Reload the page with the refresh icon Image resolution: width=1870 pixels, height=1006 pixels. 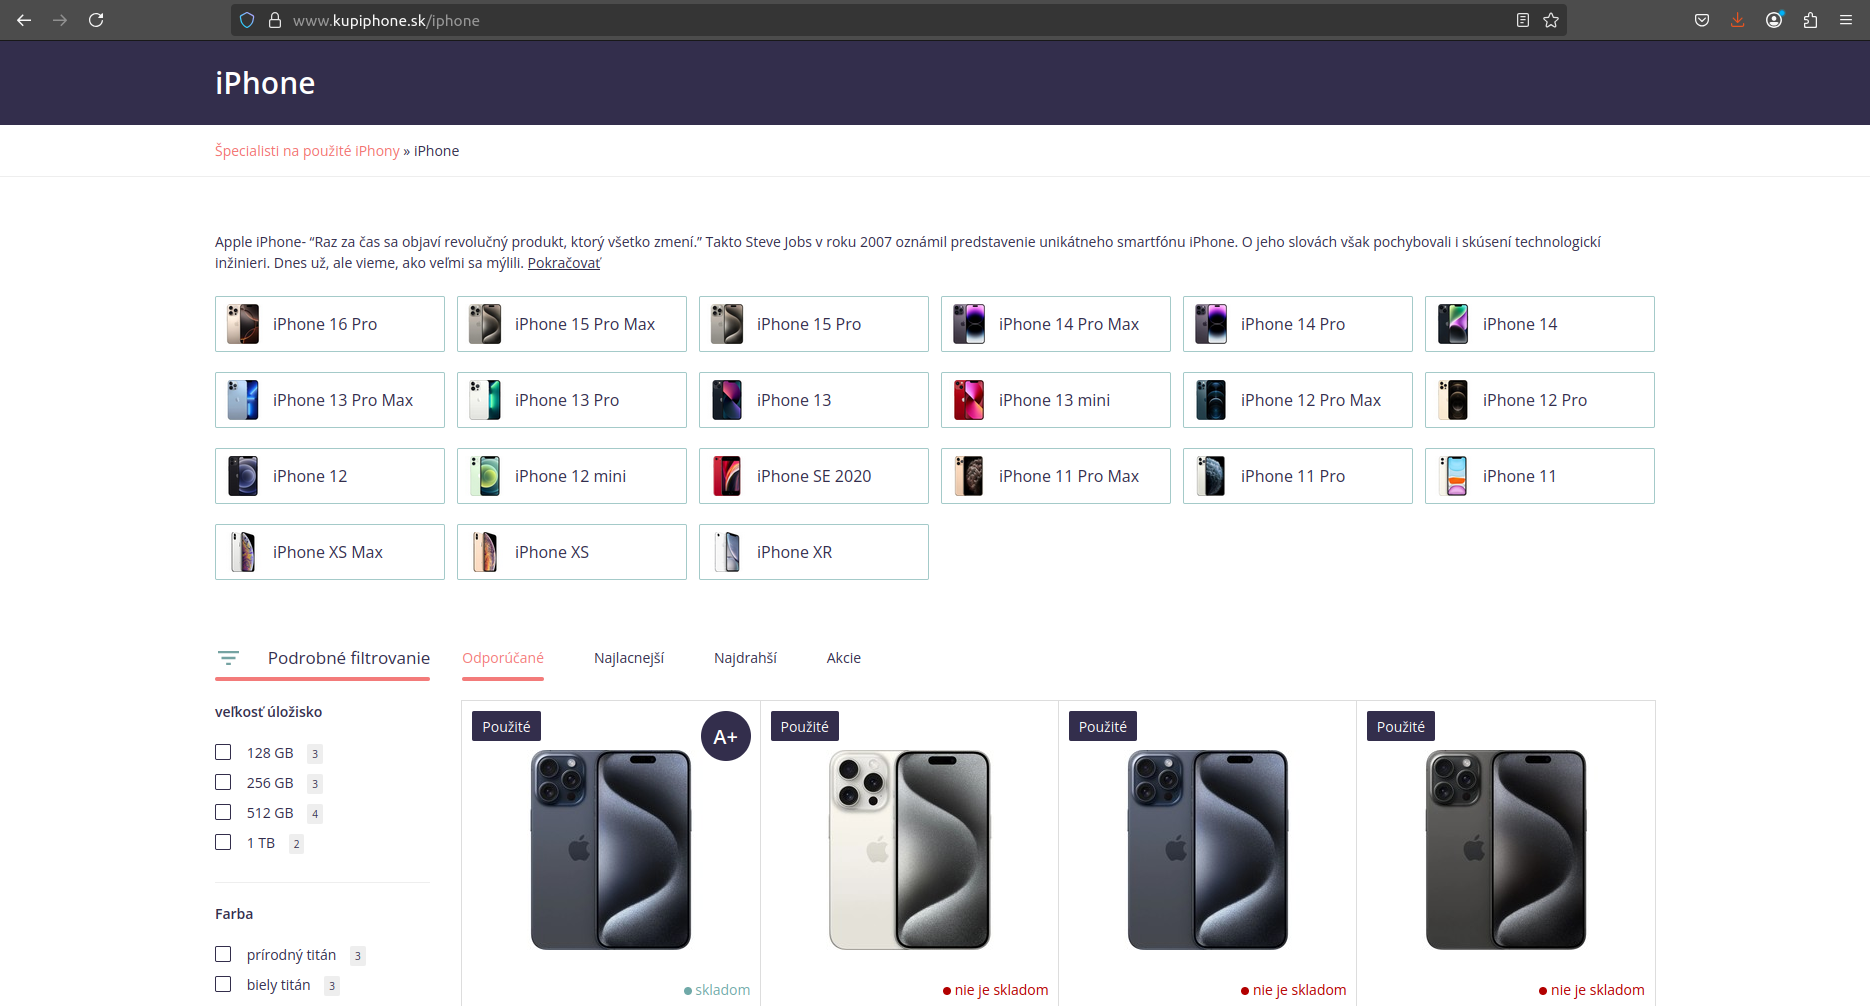tap(96, 20)
